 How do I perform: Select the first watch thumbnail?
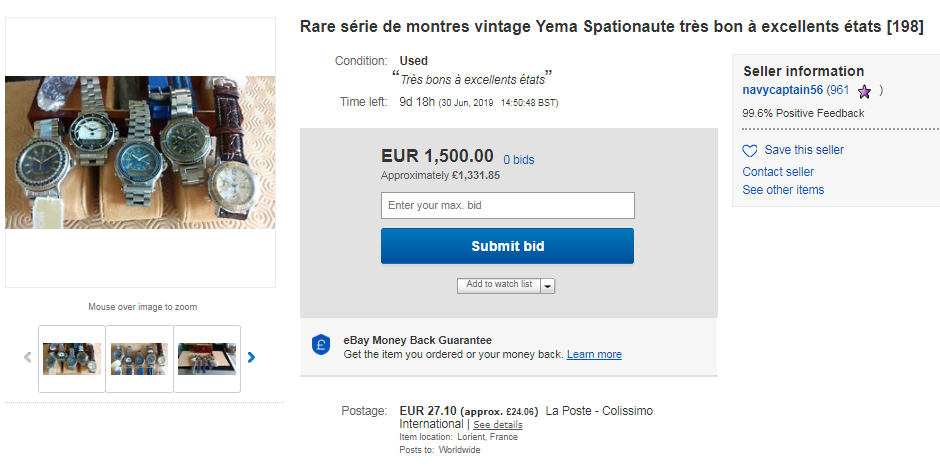click(72, 358)
